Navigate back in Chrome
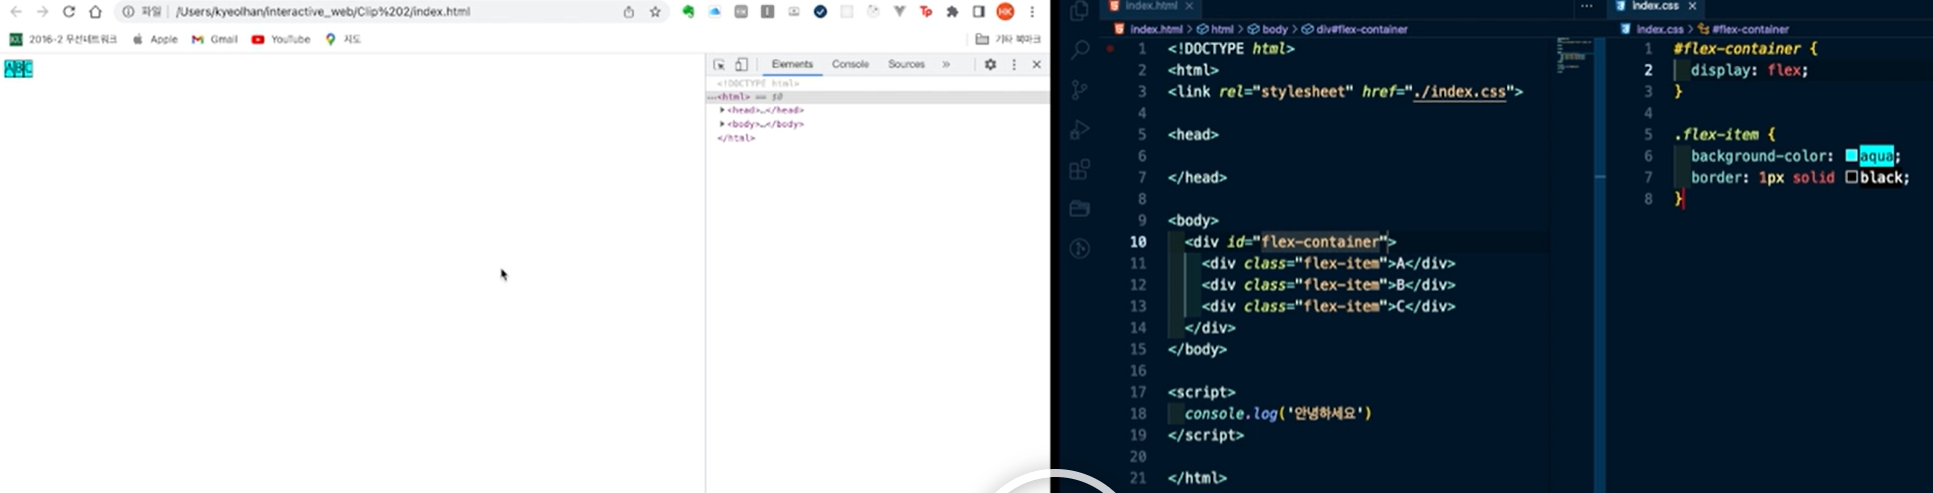Viewport: 1933px width, 493px height. (x=16, y=12)
